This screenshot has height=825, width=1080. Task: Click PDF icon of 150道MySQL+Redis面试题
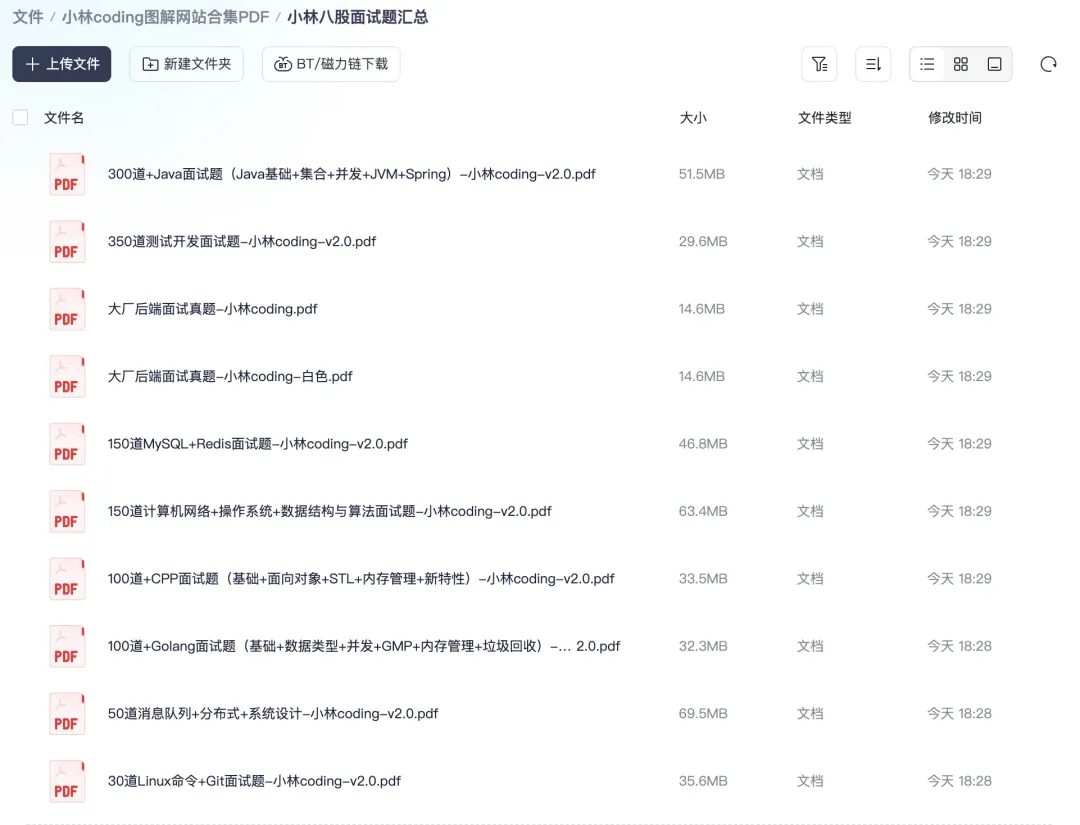(x=67, y=444)
